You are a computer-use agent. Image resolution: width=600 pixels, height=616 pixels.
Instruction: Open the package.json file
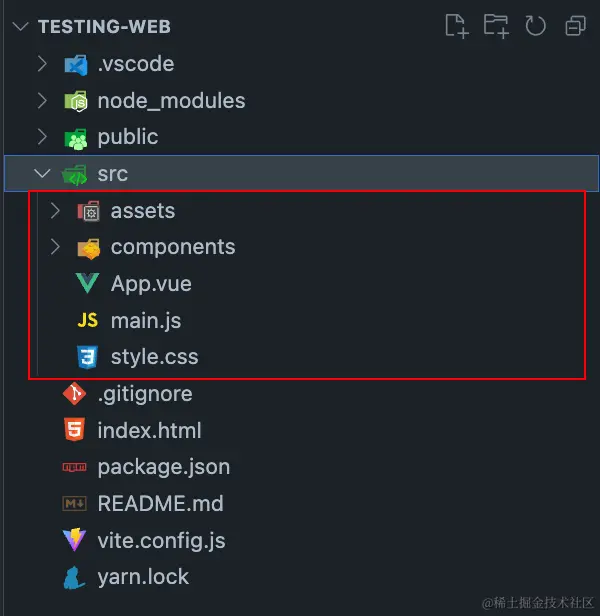click(163, 467)
